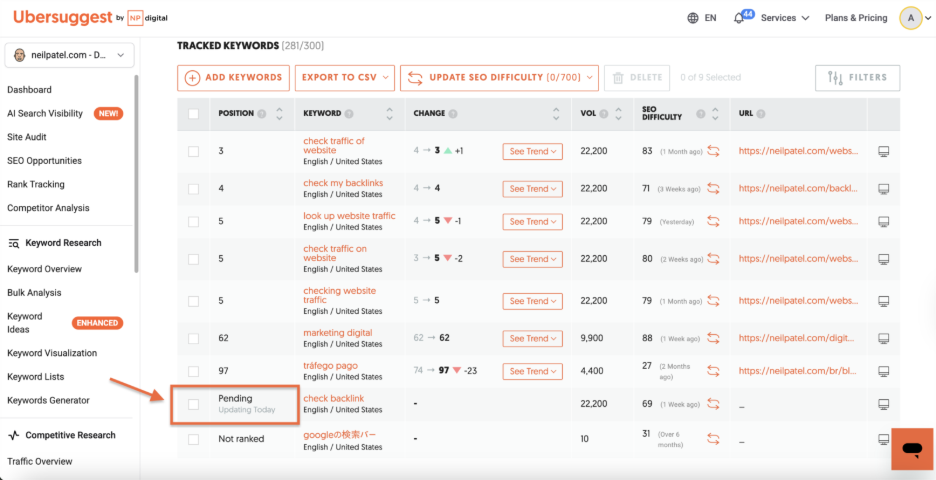Select checkbox for check traffic on website

(193, 259)
